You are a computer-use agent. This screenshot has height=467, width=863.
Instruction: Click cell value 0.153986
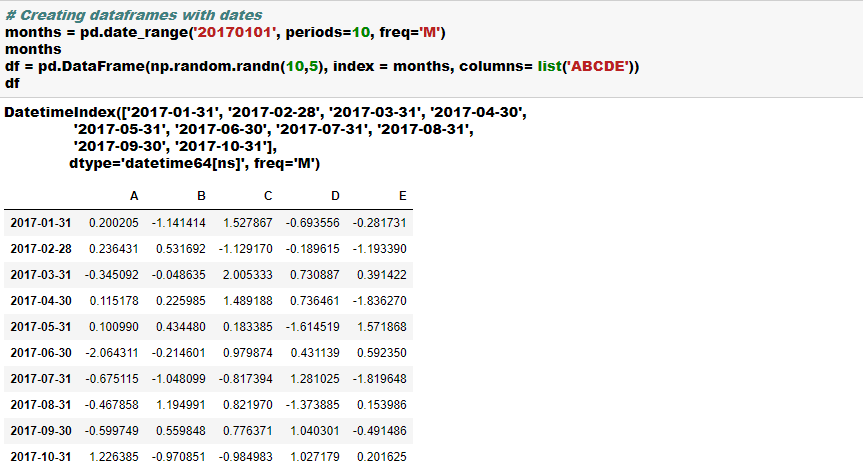[x=382, y=405]
